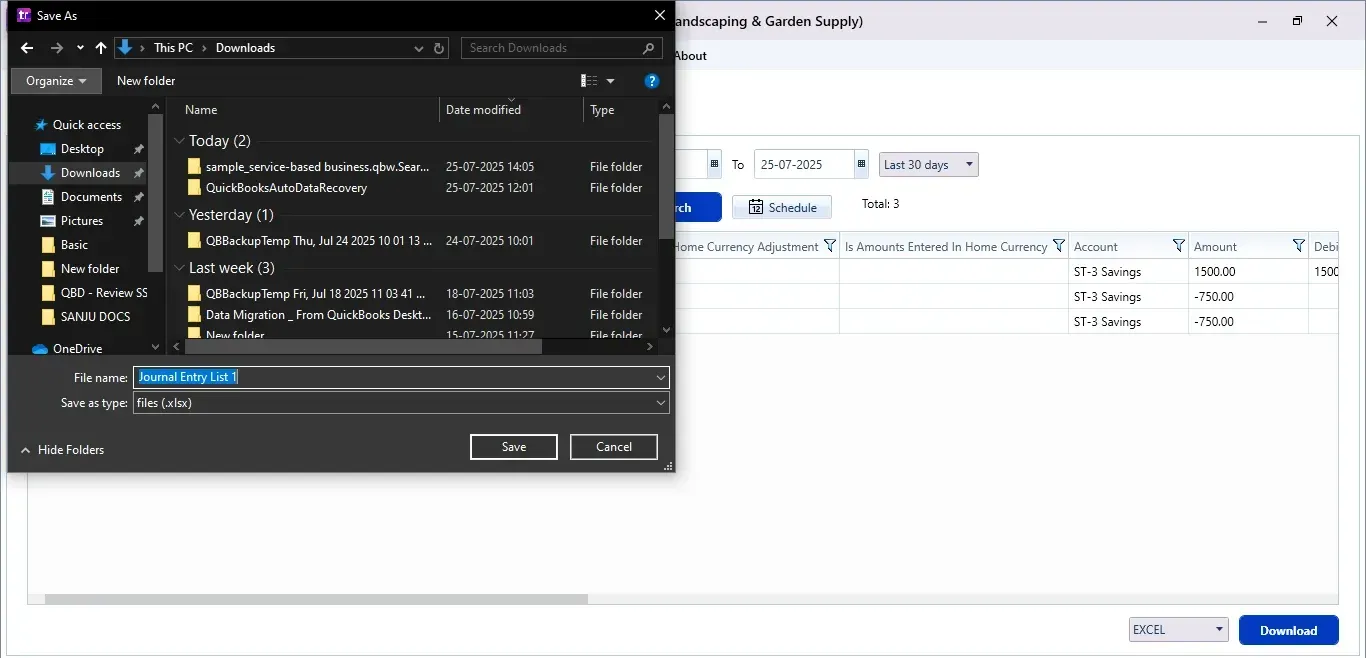Cancel the Save As dialog

tap(614, 447)
